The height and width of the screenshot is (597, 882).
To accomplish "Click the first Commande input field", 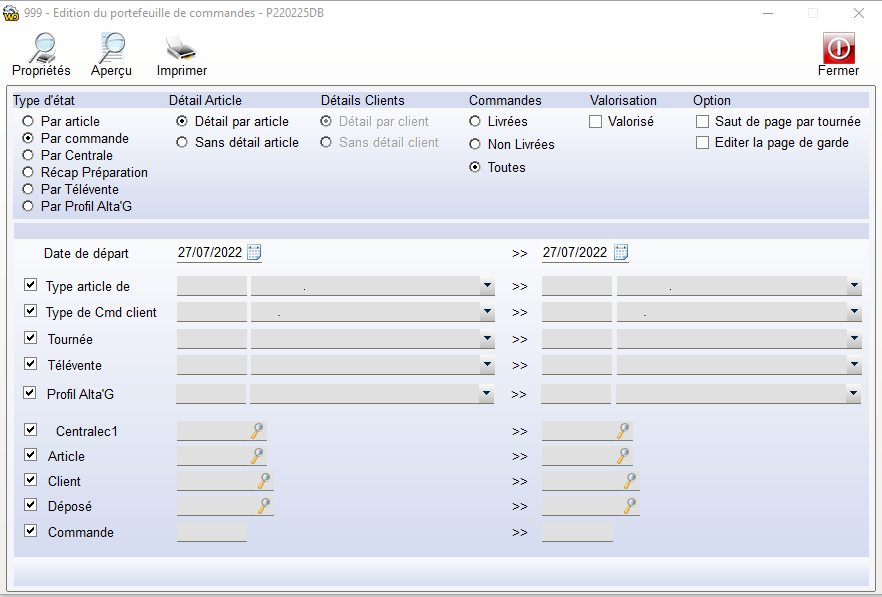I will click(211, 532).
